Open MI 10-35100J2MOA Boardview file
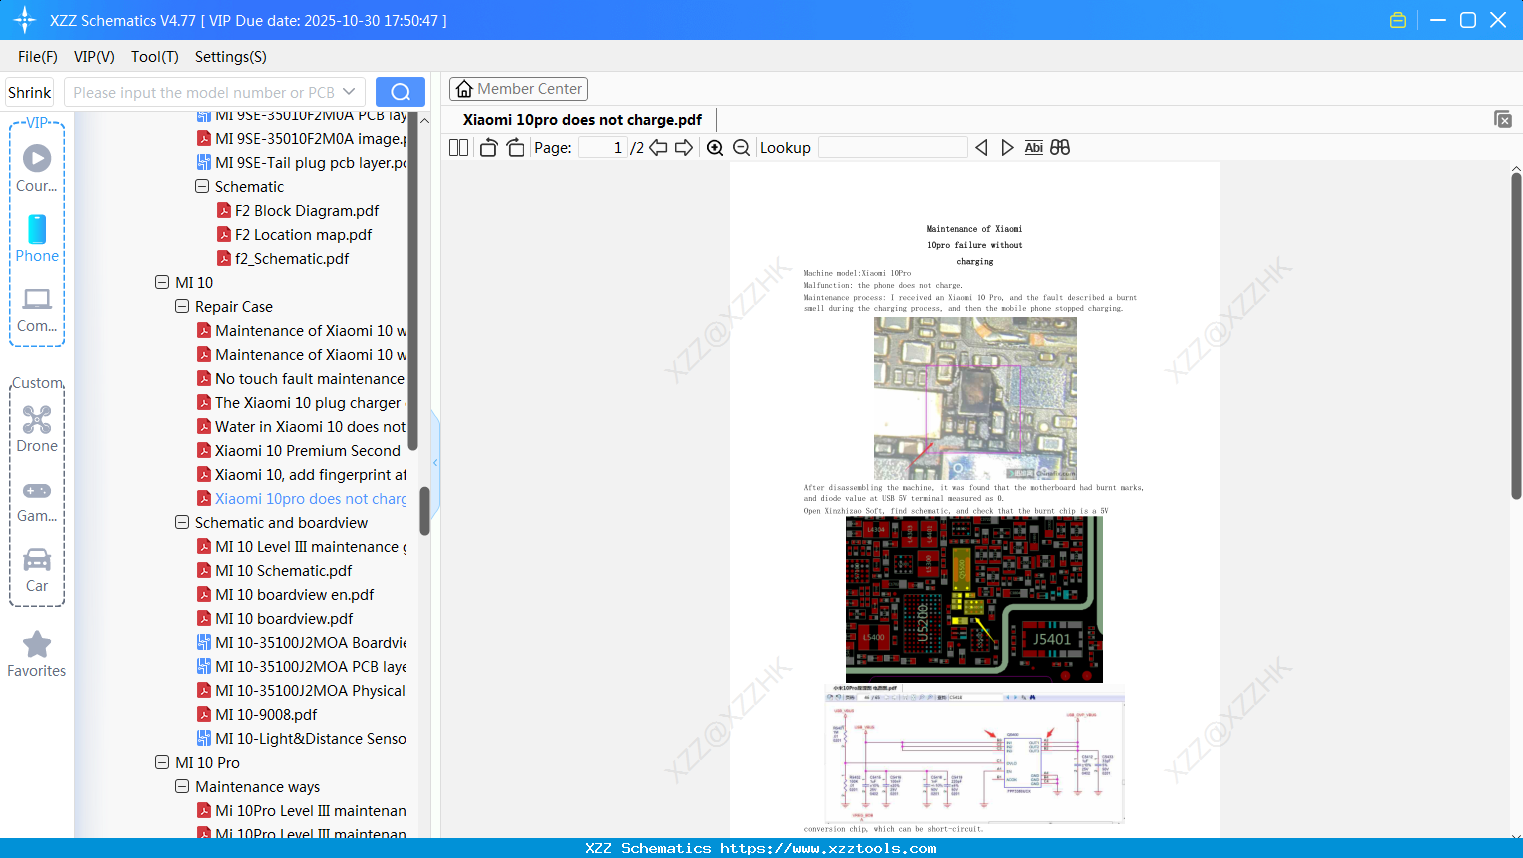The width and height of the screenshot is (1523, 858). pyautogui.click(x=301, y=643)
